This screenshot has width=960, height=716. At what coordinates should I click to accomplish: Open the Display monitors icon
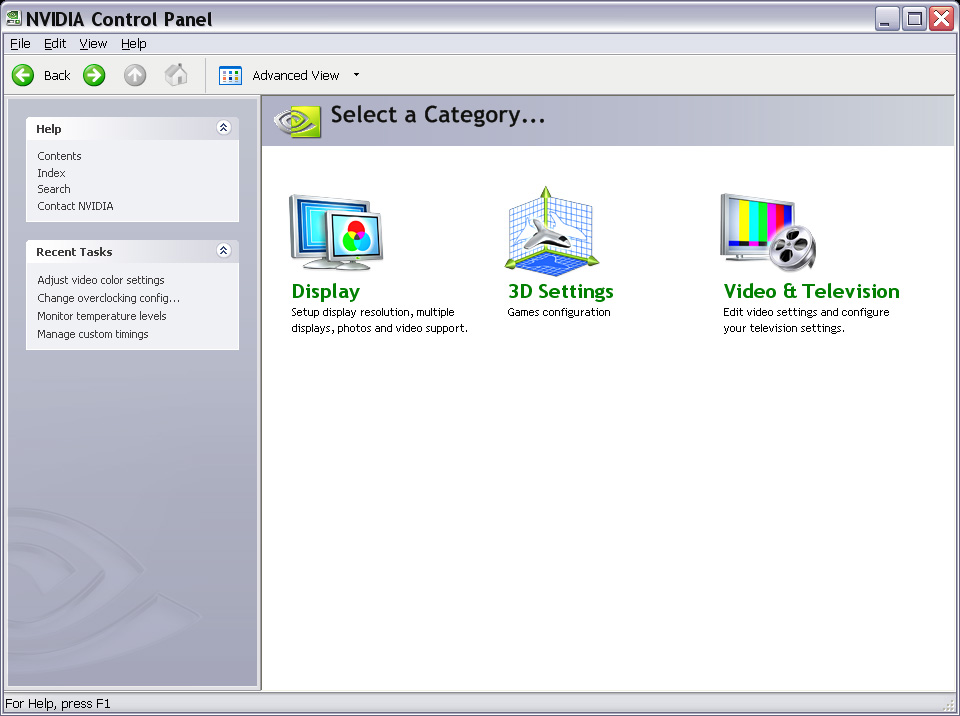pyautogui.click(x=336, y=232)
